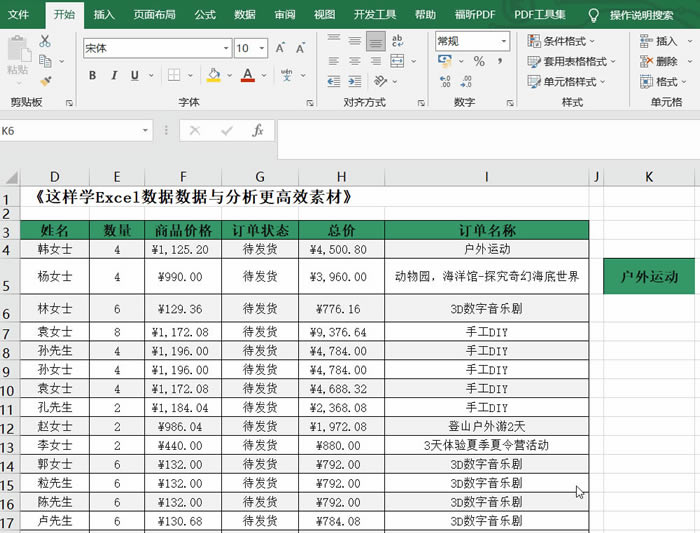Viewport: 700px width, 533px height.
Task: Expand the number format dropdown 常规
Action: (501, 41)
